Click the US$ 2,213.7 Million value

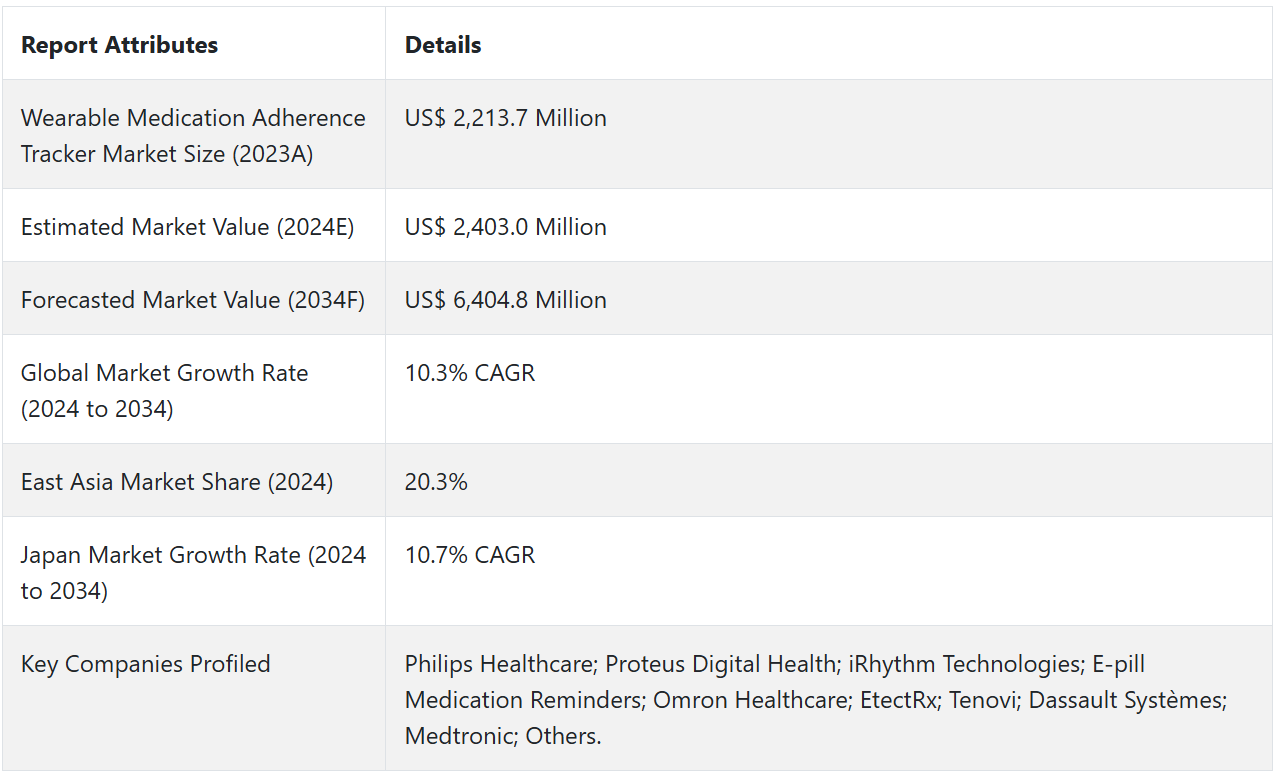coord(505,118)
